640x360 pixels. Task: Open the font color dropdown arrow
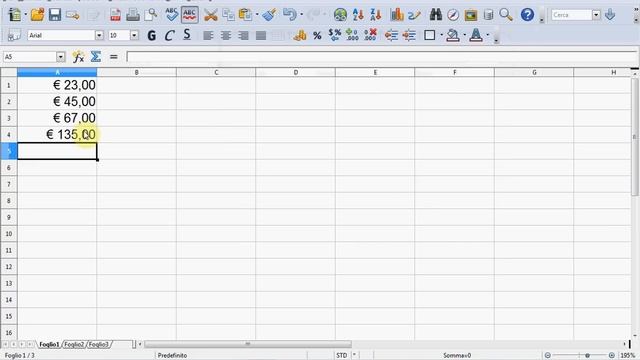tap(487, 36)
